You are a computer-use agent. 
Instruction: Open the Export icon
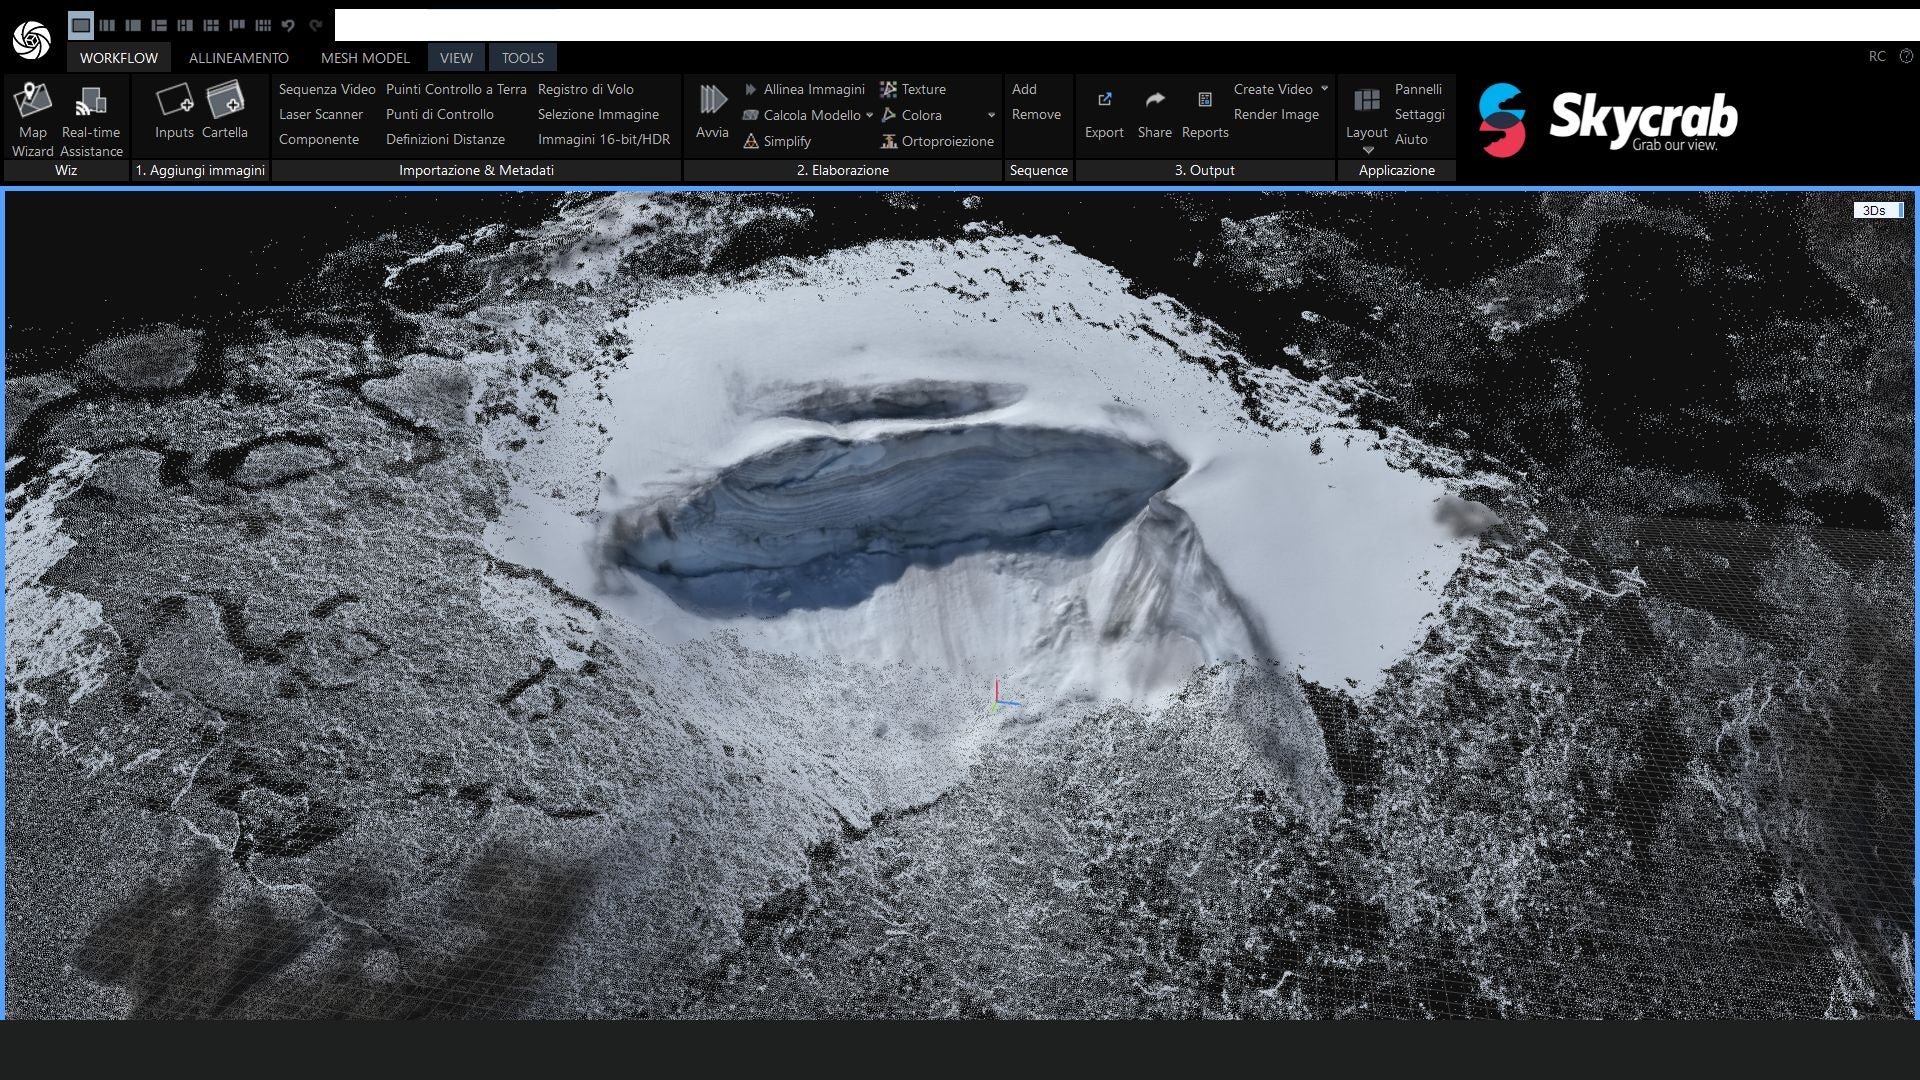click(x=1104, y=100)
